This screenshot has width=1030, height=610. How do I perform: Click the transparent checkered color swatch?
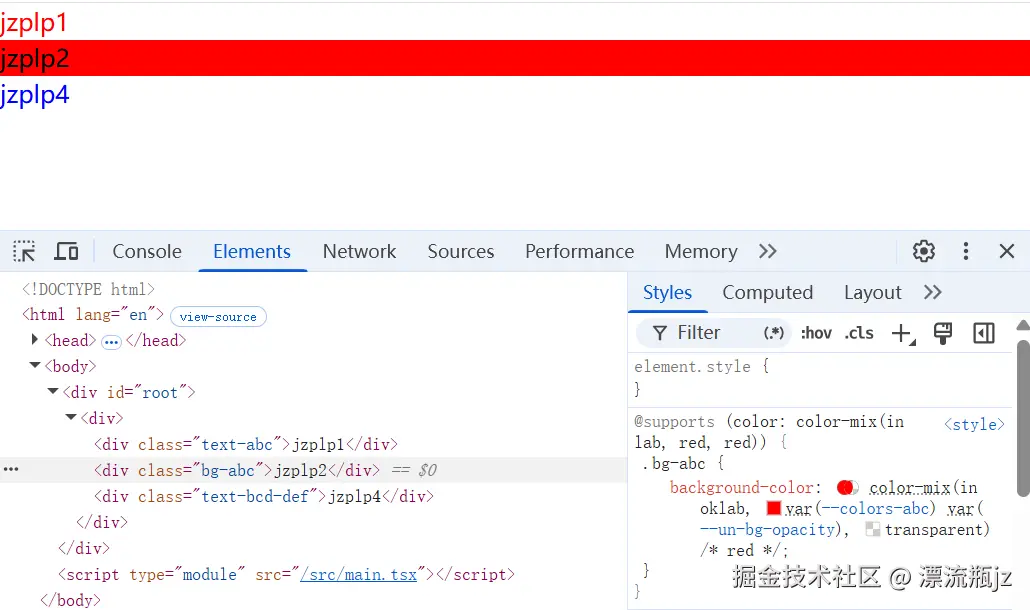point(872,529)
